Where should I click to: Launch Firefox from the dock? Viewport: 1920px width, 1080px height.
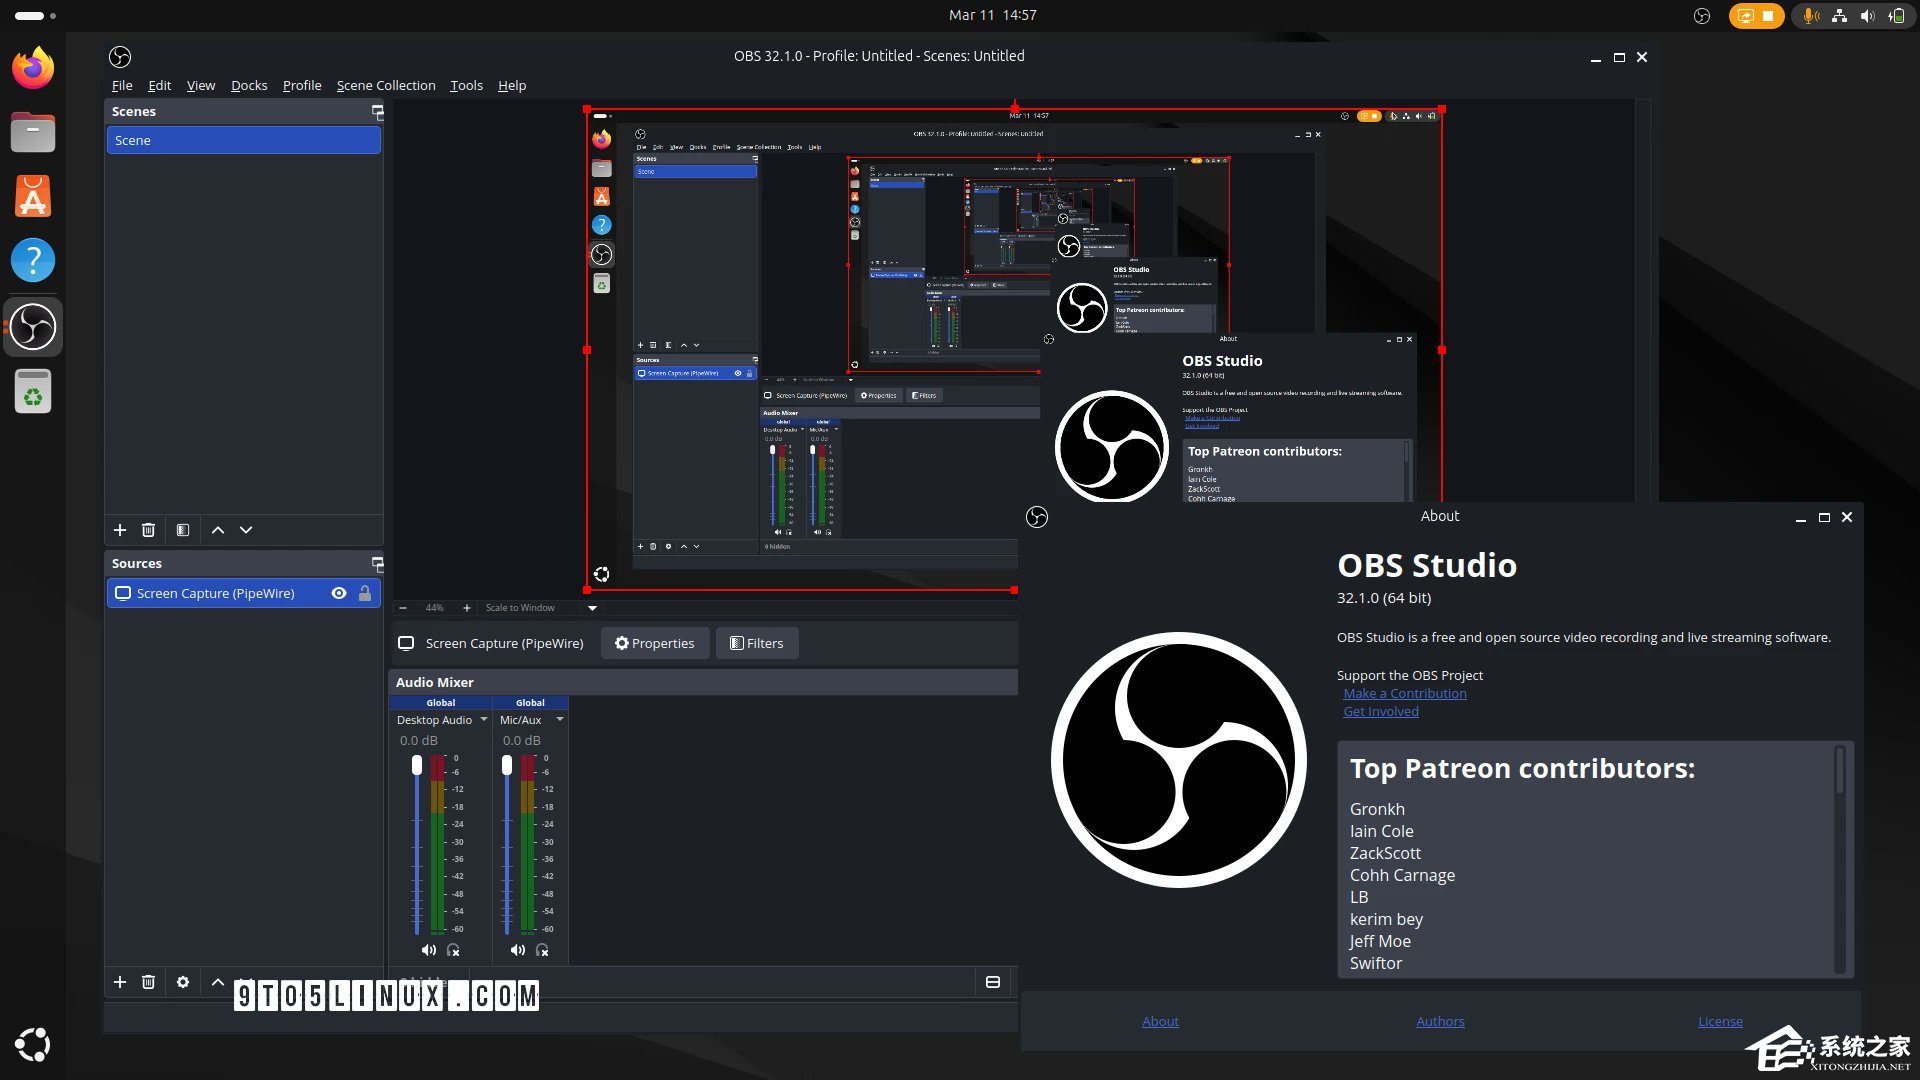[x=33, y=68]
